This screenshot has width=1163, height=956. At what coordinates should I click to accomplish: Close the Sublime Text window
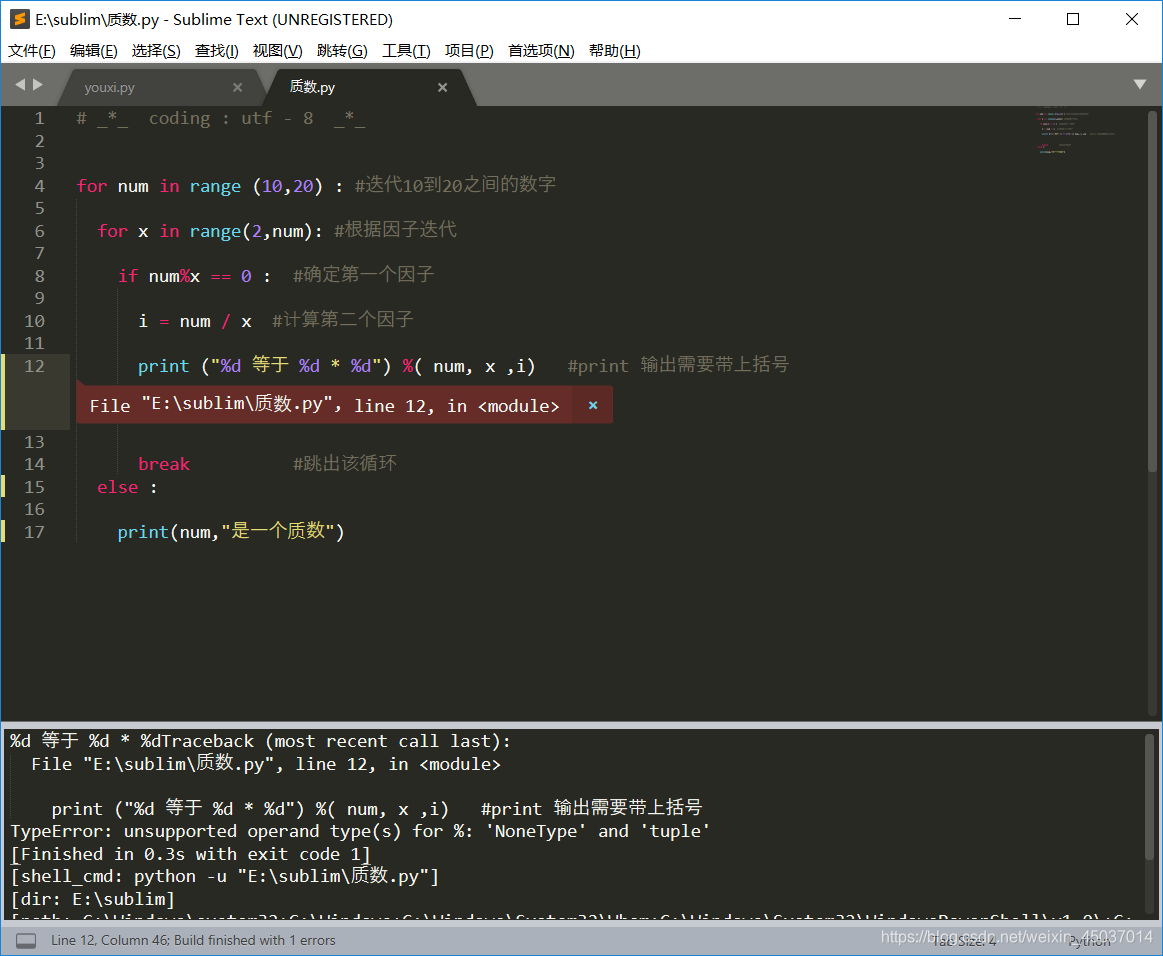coord(1131,19)
